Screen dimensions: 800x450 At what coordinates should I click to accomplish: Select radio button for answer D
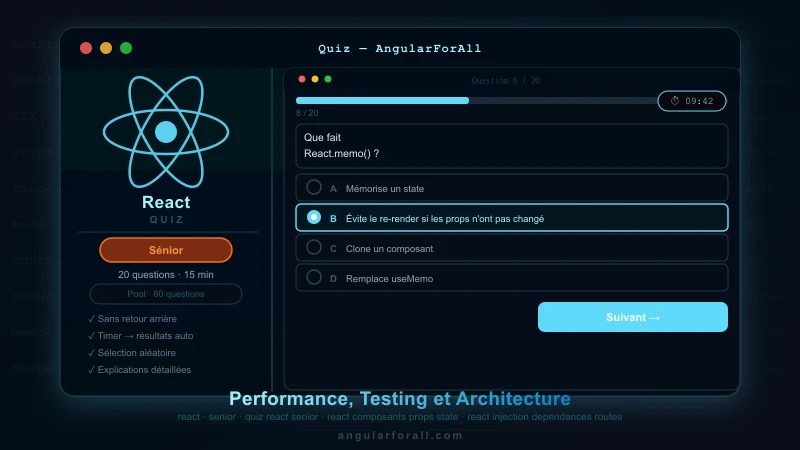click(314, 278)
